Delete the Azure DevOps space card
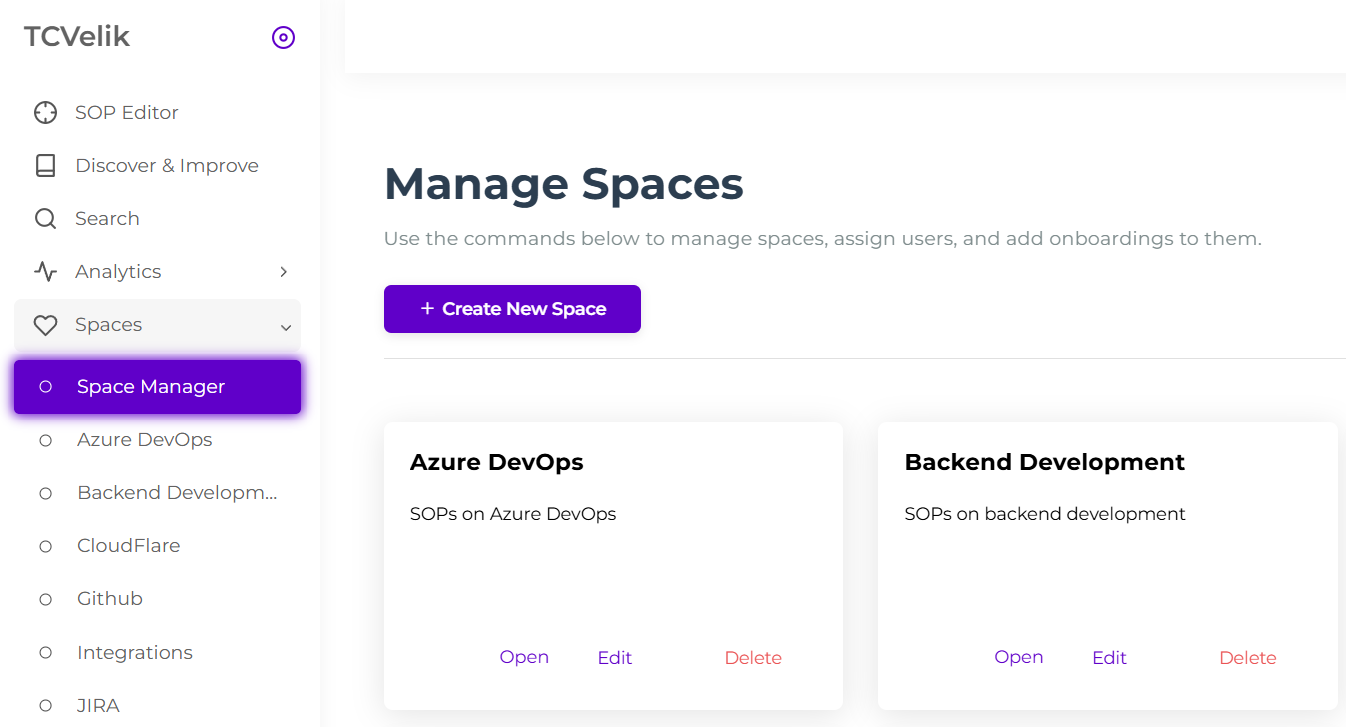This screenshot has height=727, width=1346. [753, 658]
